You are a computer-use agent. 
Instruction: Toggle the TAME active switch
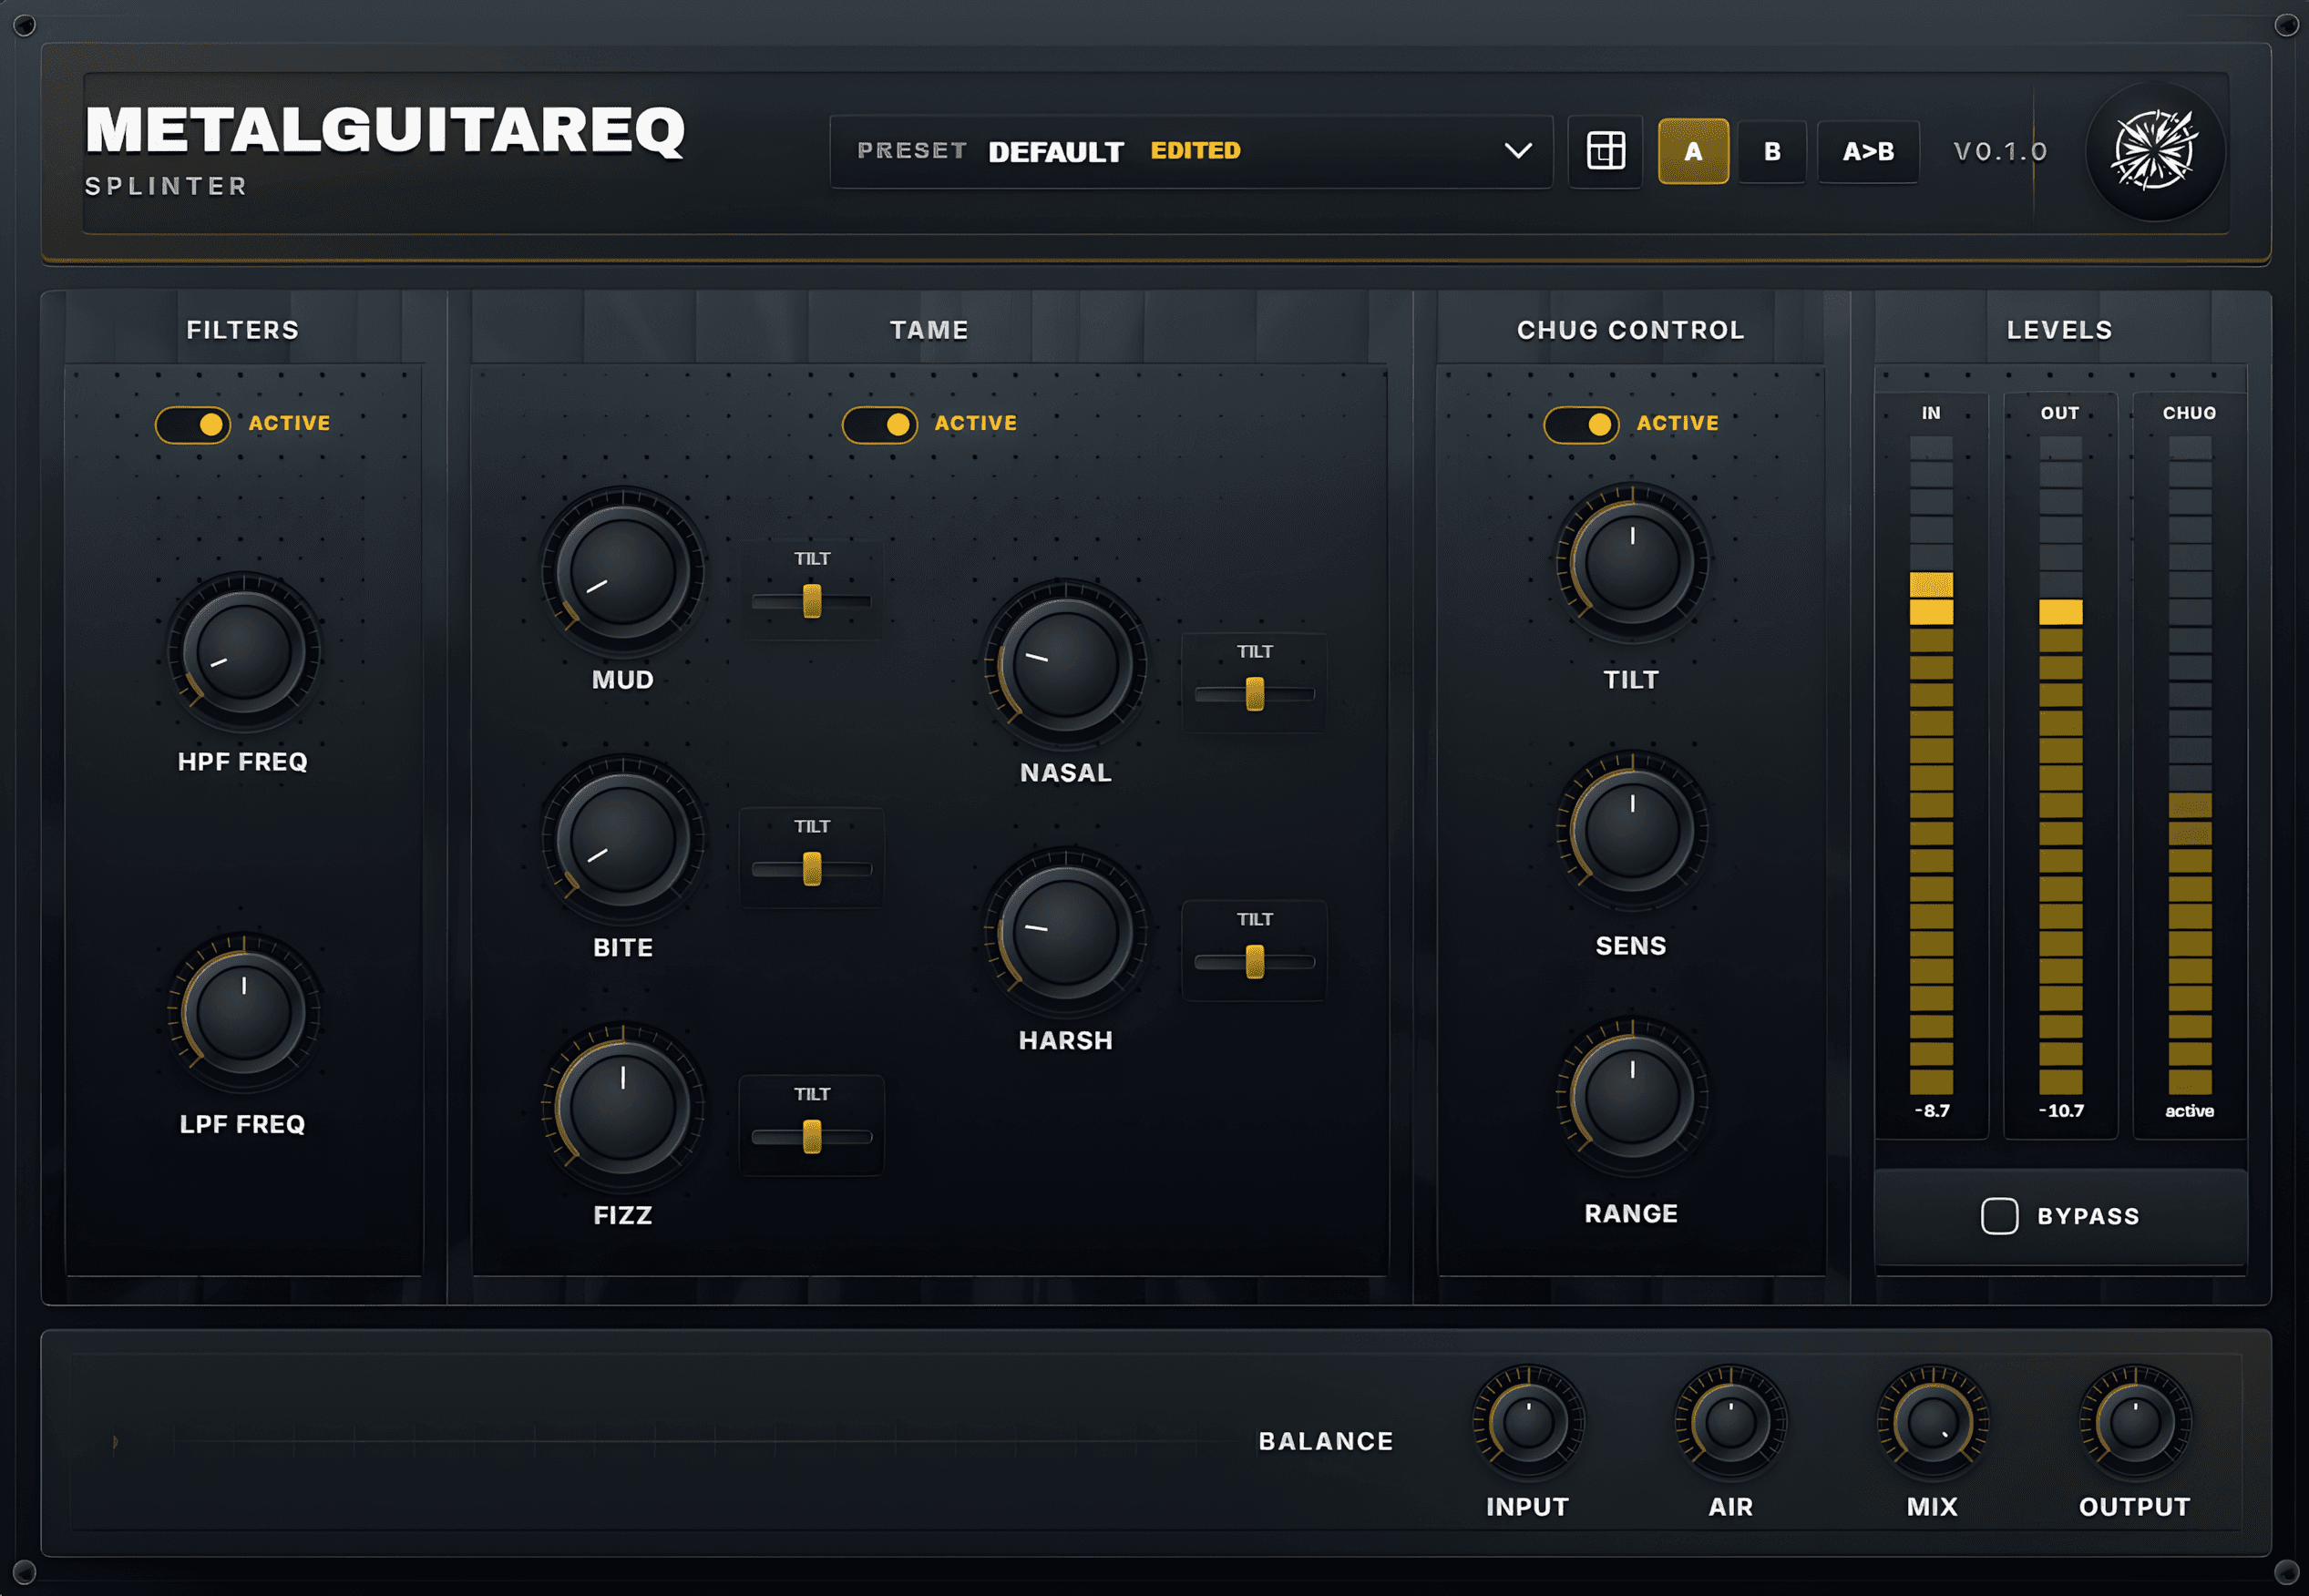[x=880, y=424]
